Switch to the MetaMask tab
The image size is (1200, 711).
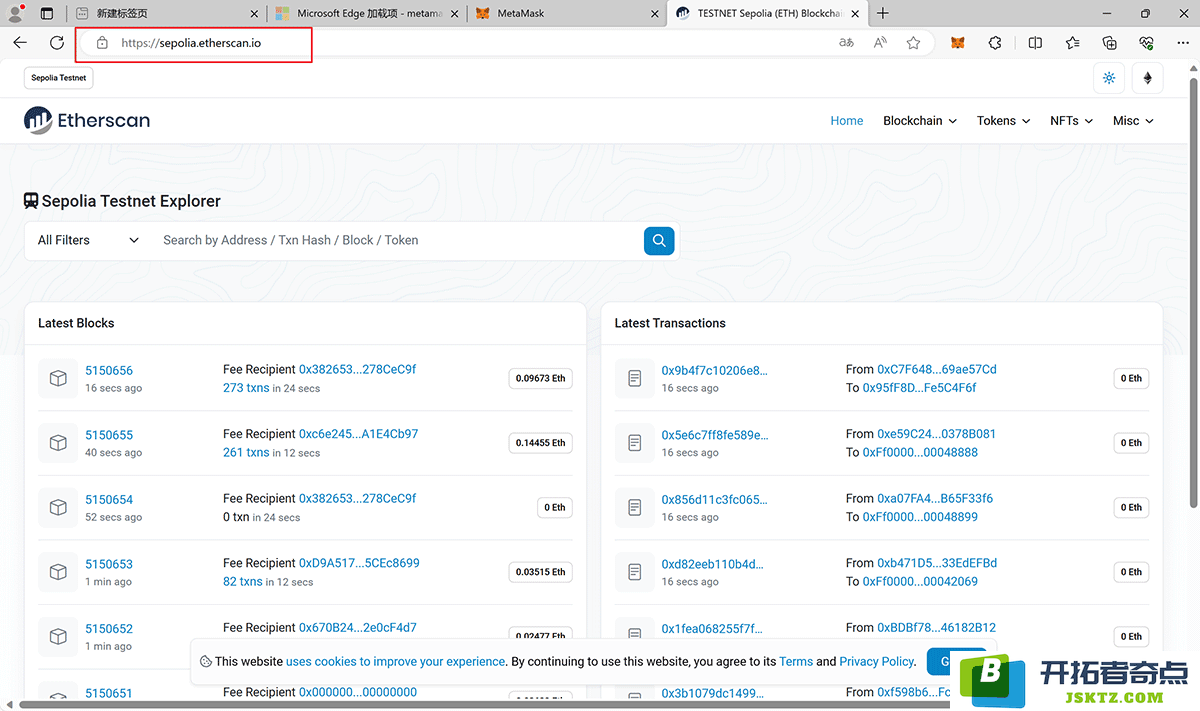click(565, 14)
